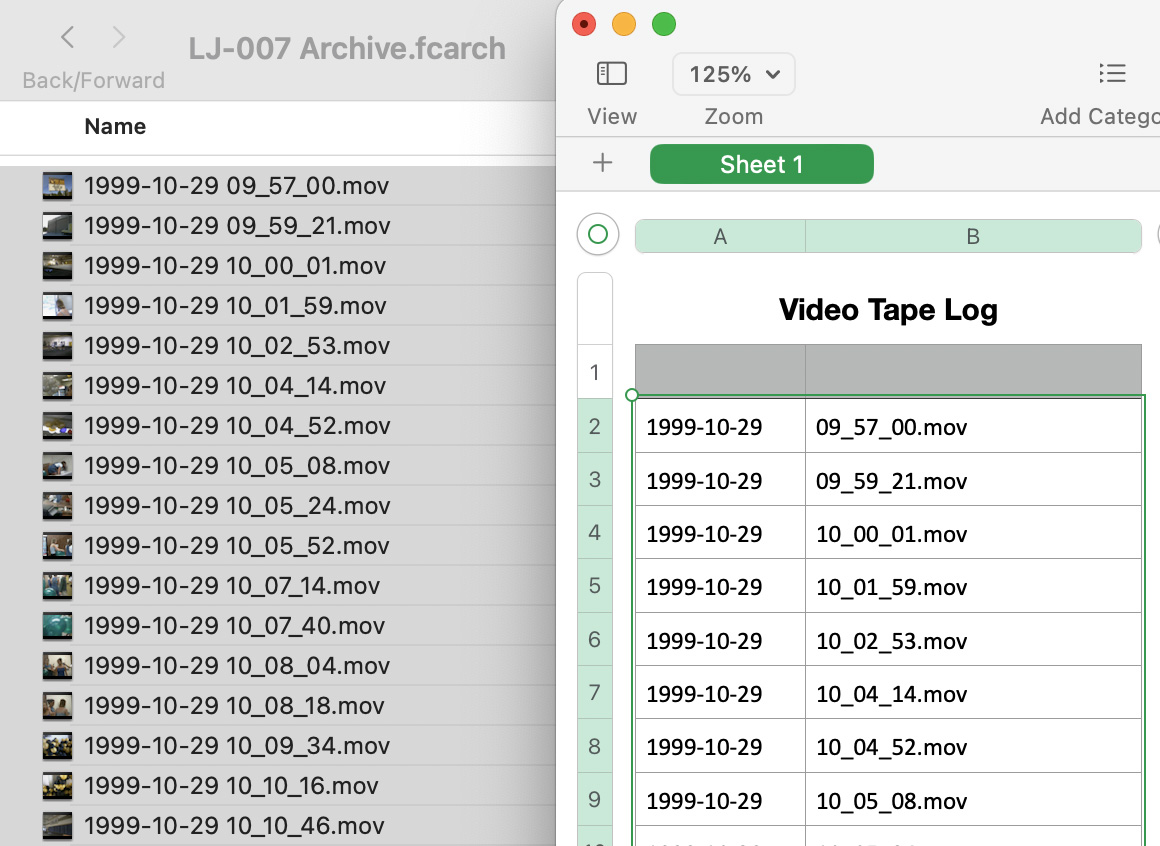
Task: Select file 1999-10-29 10_02_53.mov in list
Action: (x=237, y=346)
